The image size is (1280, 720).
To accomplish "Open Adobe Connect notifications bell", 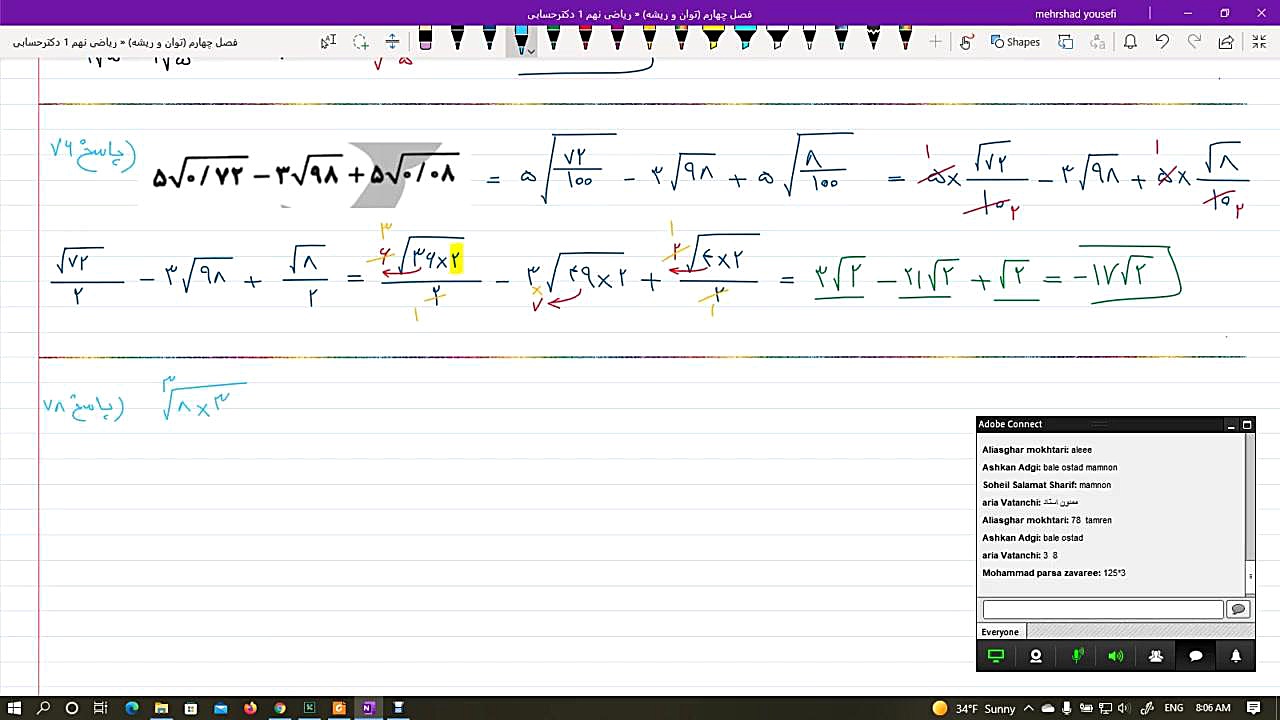I will click(1236, 656).
